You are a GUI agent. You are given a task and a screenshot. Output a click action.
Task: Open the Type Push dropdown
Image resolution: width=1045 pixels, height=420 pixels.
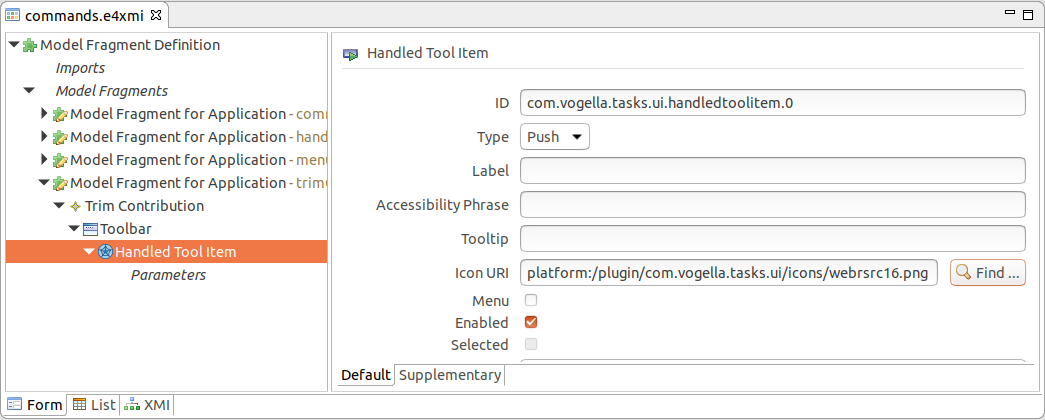point(554,137)
